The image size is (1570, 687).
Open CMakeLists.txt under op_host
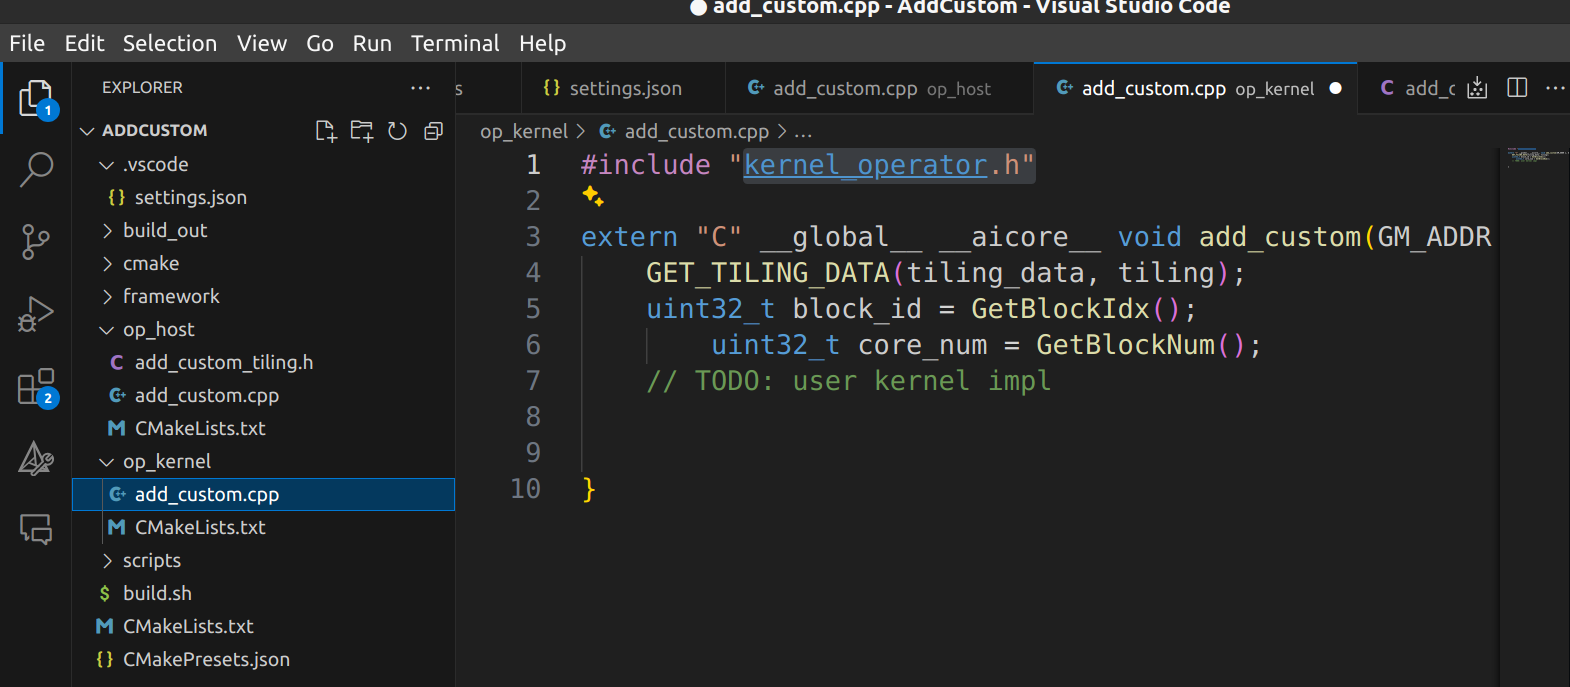click(264, 428)
